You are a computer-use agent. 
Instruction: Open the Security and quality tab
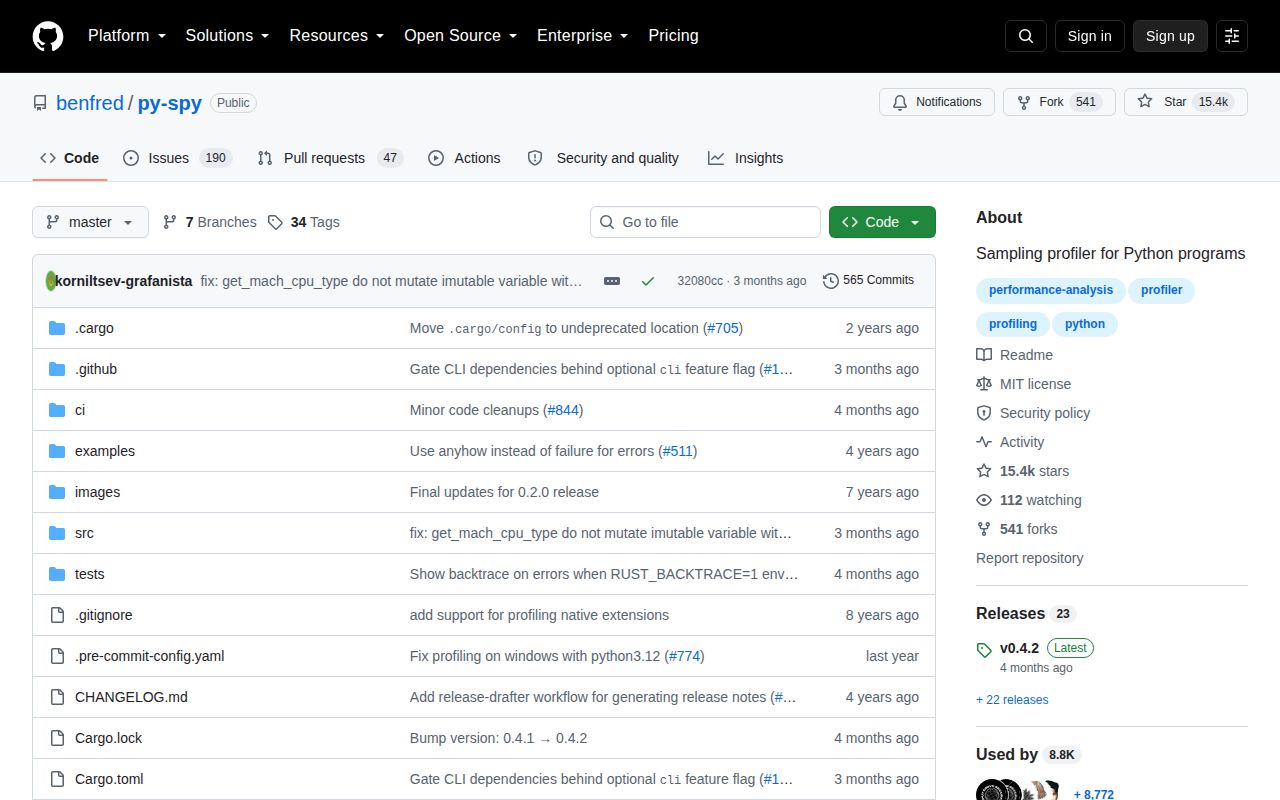(x=603, y=158)
